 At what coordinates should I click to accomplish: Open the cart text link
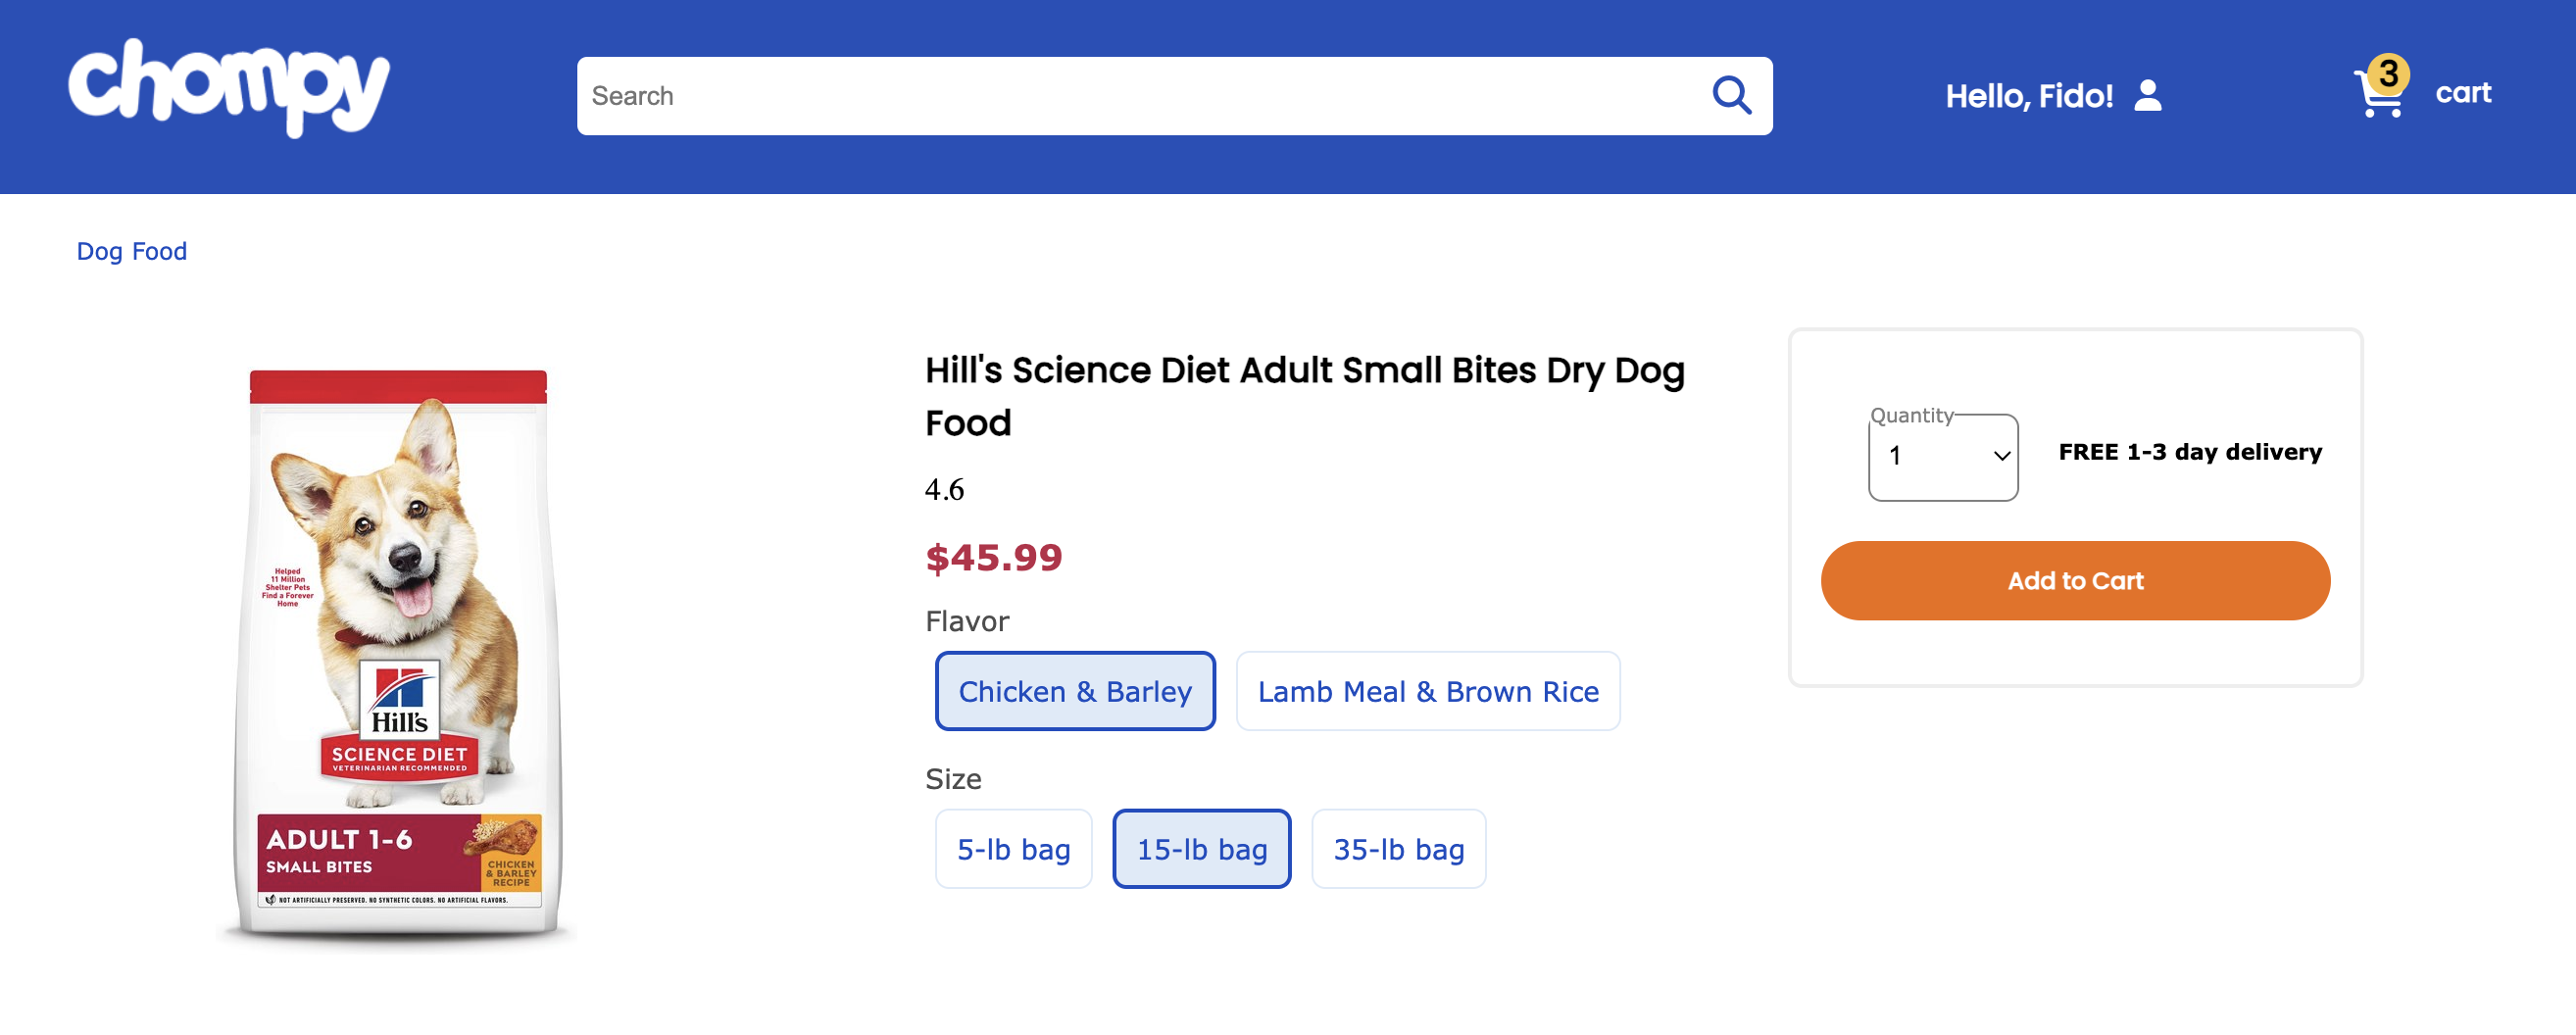pyautogui.click(x=2462, y=93)
